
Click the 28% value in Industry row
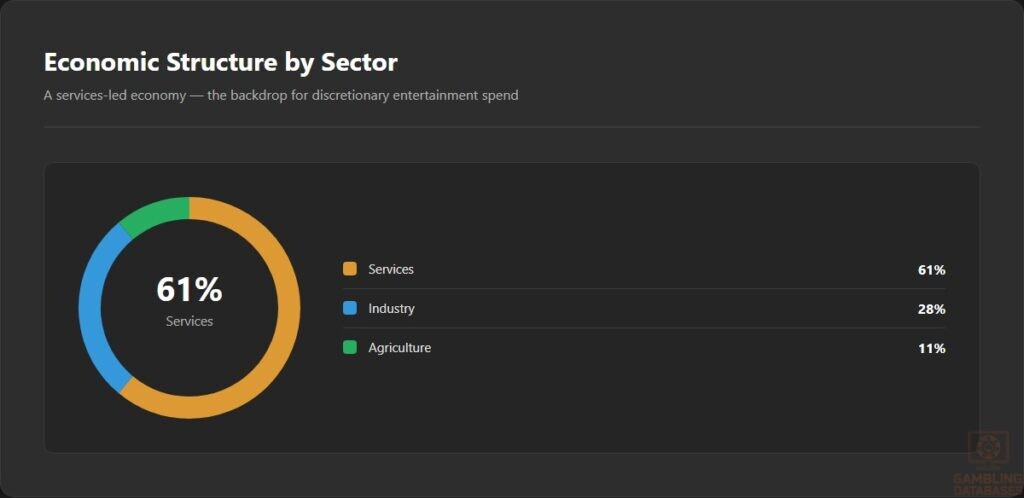click(x=931, y=309)
